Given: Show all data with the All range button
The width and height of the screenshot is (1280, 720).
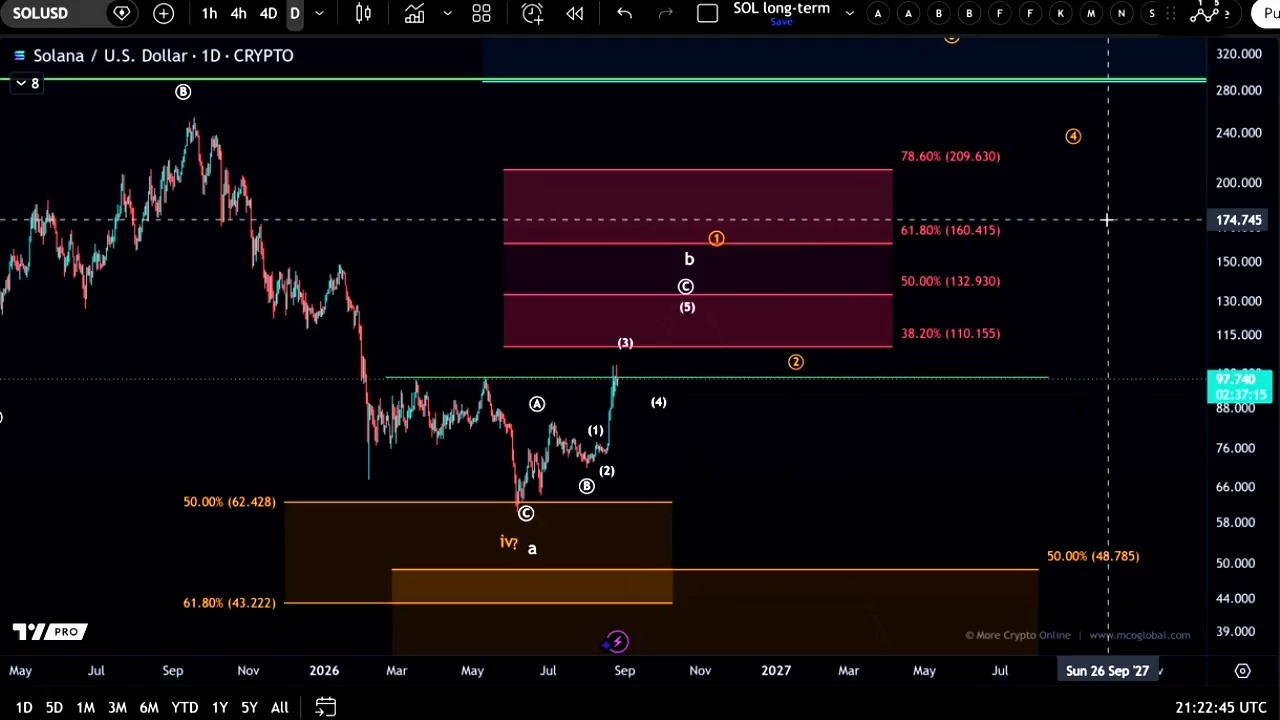Looking at the screenshot, I should click(x=280, y=708).
